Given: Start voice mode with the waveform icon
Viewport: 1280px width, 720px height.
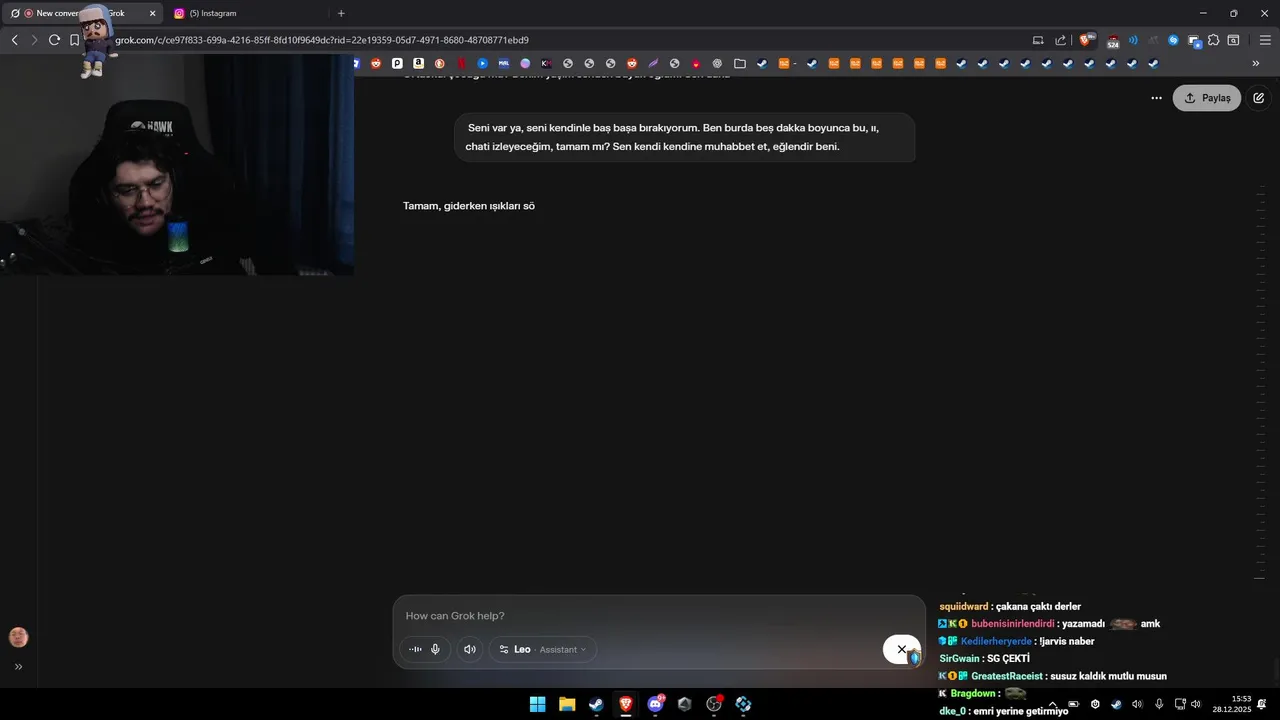Looking at the screenshot, I should (415, 649).
